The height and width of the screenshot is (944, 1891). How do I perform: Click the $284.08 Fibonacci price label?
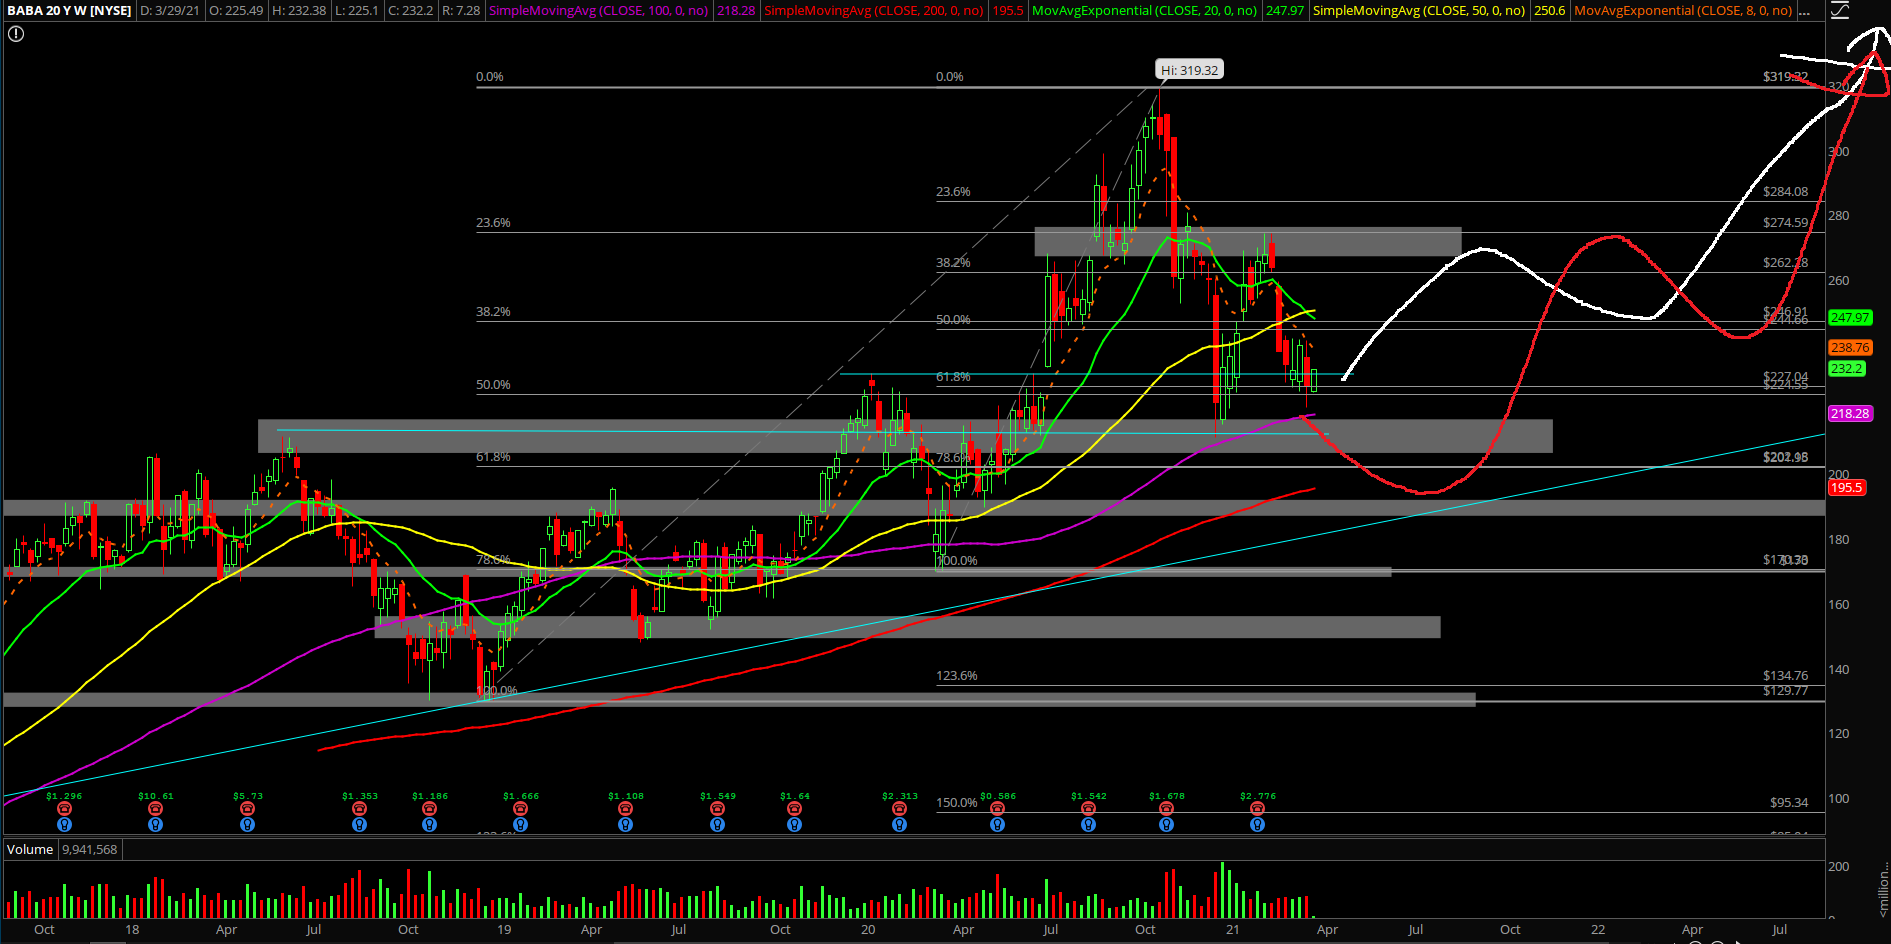click(1785, 192)
